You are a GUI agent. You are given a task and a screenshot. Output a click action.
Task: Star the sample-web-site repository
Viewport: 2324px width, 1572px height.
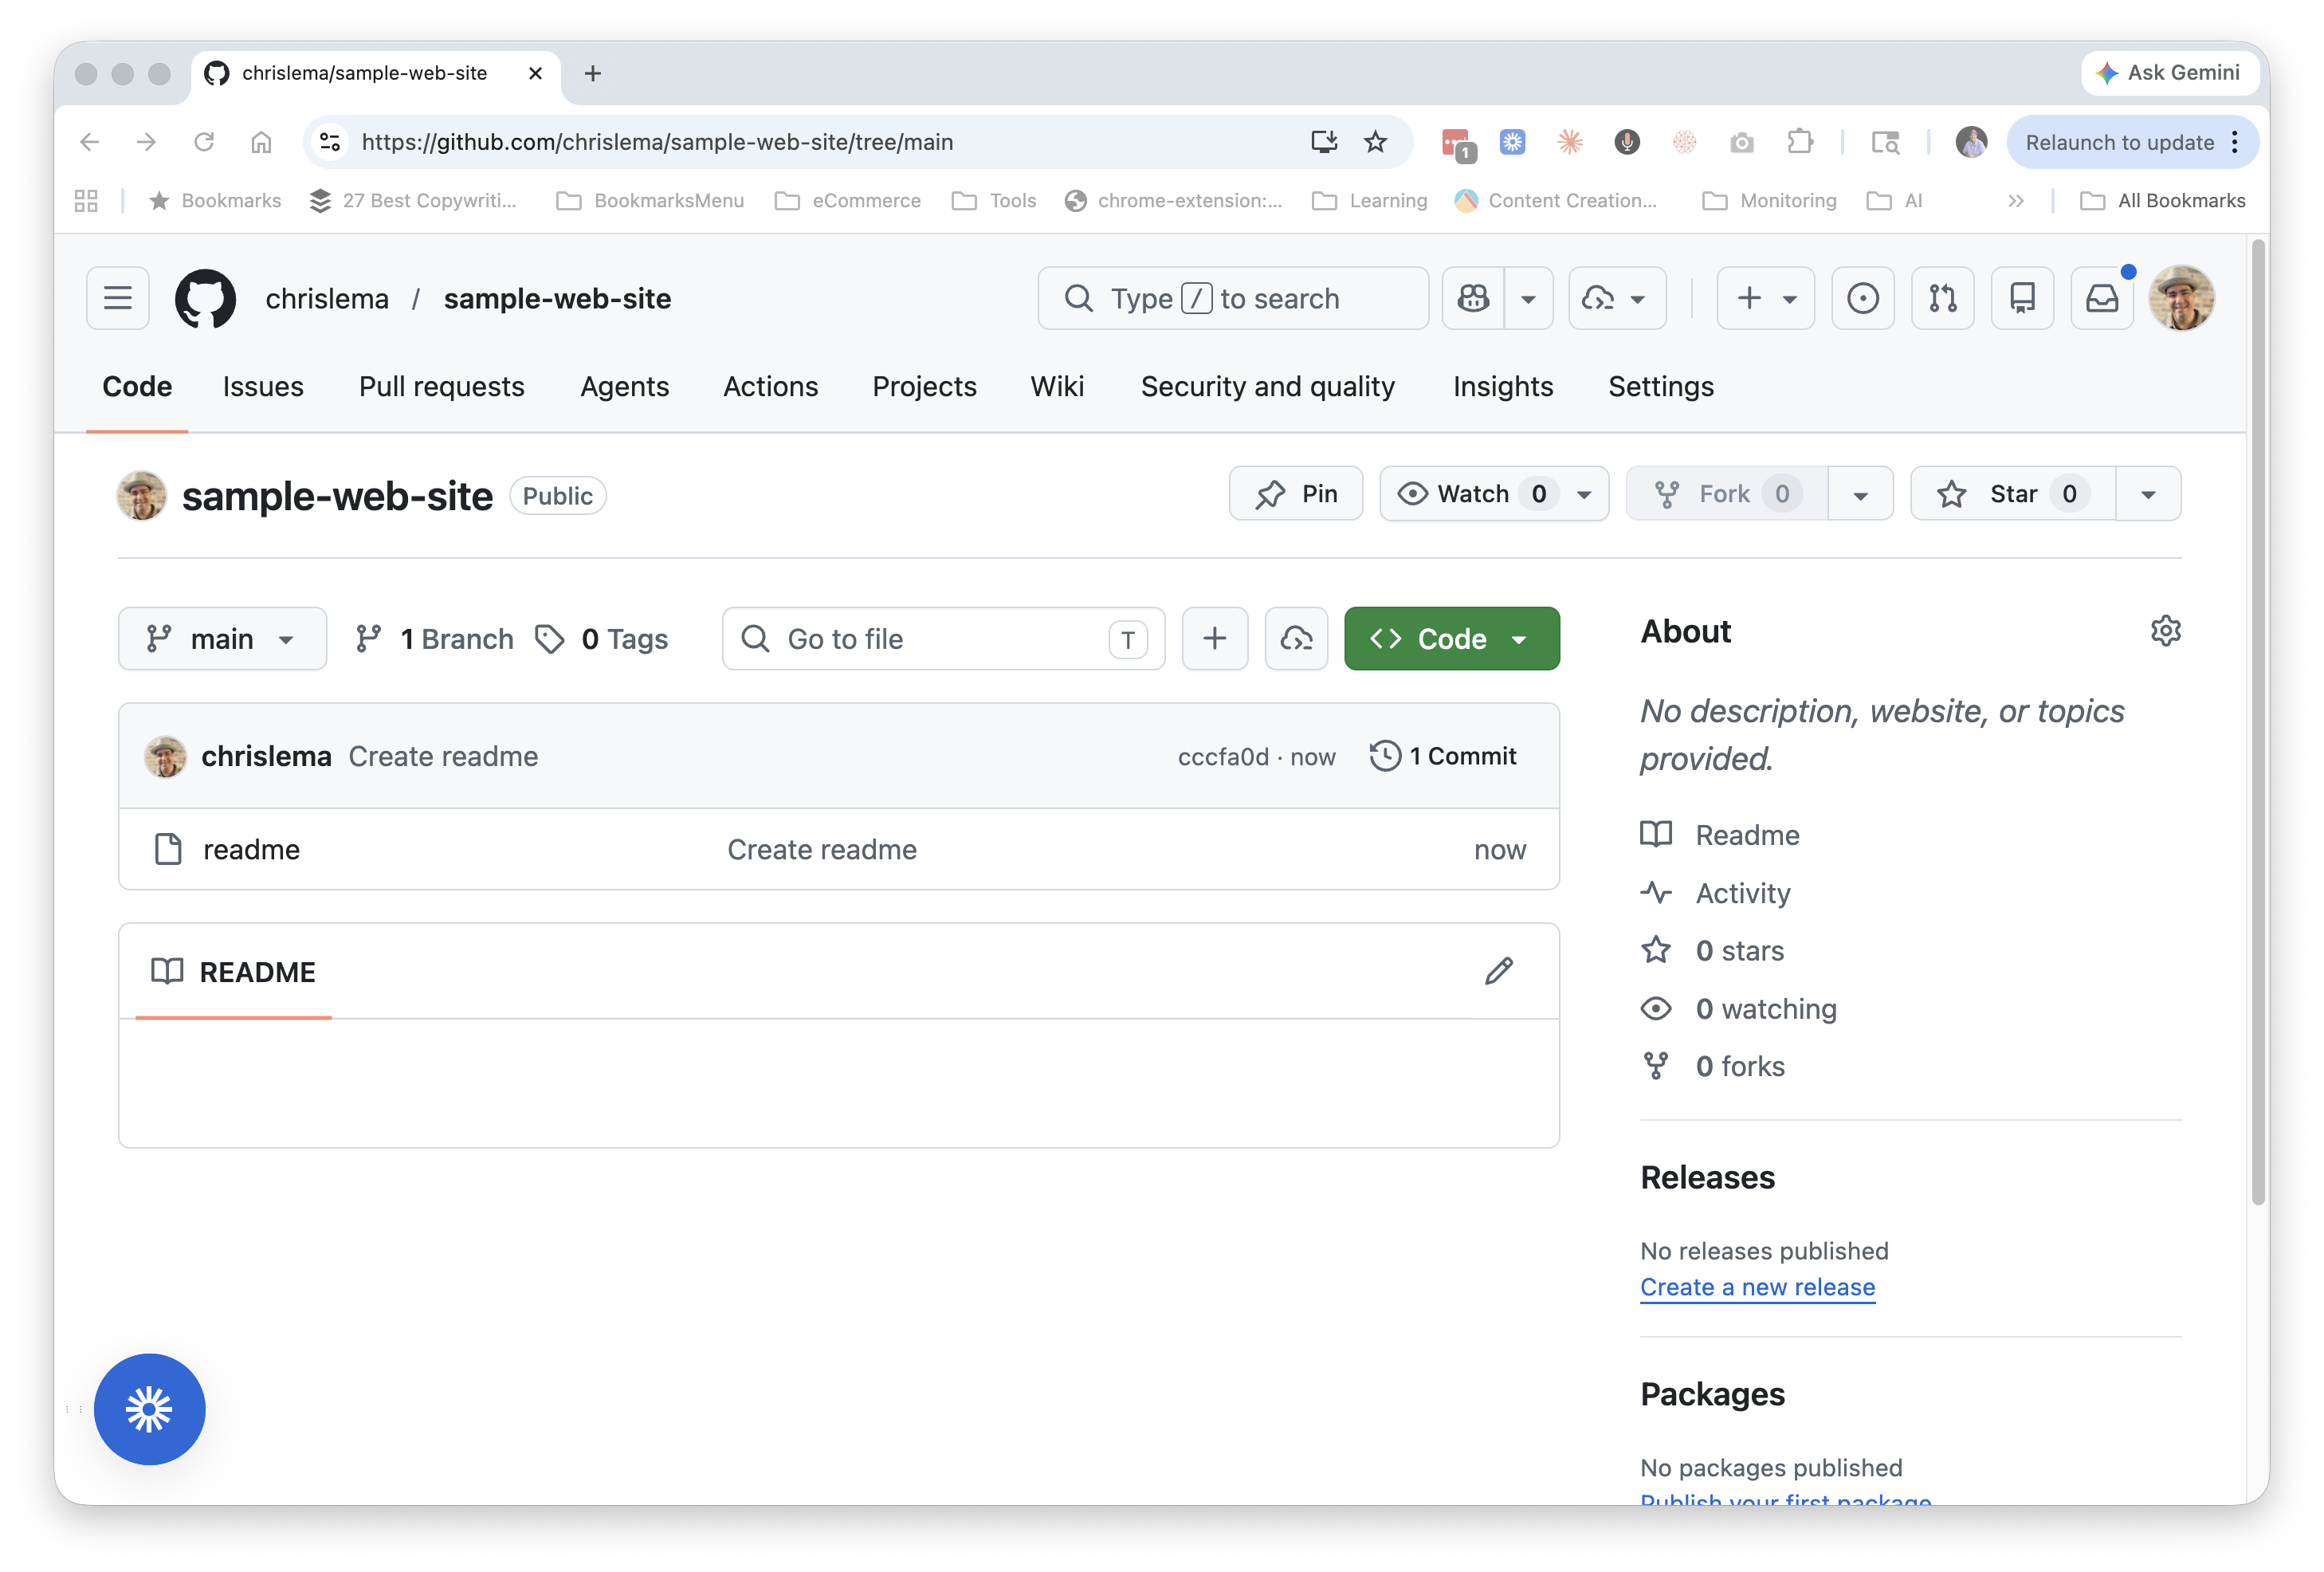pyautogui.click(x=2012, y=494)
